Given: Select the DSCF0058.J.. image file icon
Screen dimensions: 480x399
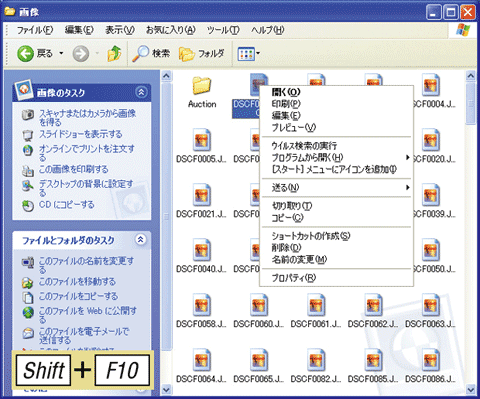Looking at the screenshot, I should (202, 305).
